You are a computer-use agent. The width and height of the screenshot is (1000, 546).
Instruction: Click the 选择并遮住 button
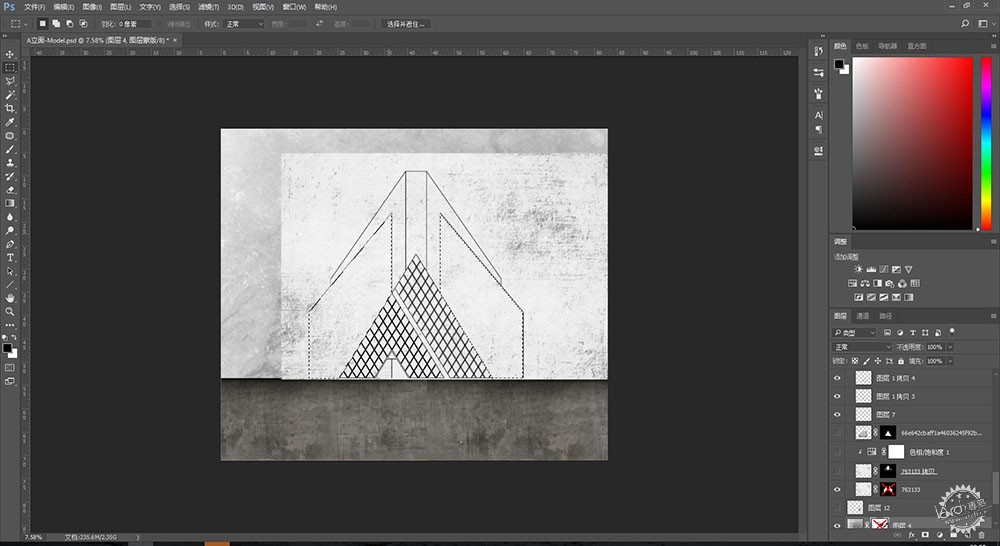coord(406,24)
